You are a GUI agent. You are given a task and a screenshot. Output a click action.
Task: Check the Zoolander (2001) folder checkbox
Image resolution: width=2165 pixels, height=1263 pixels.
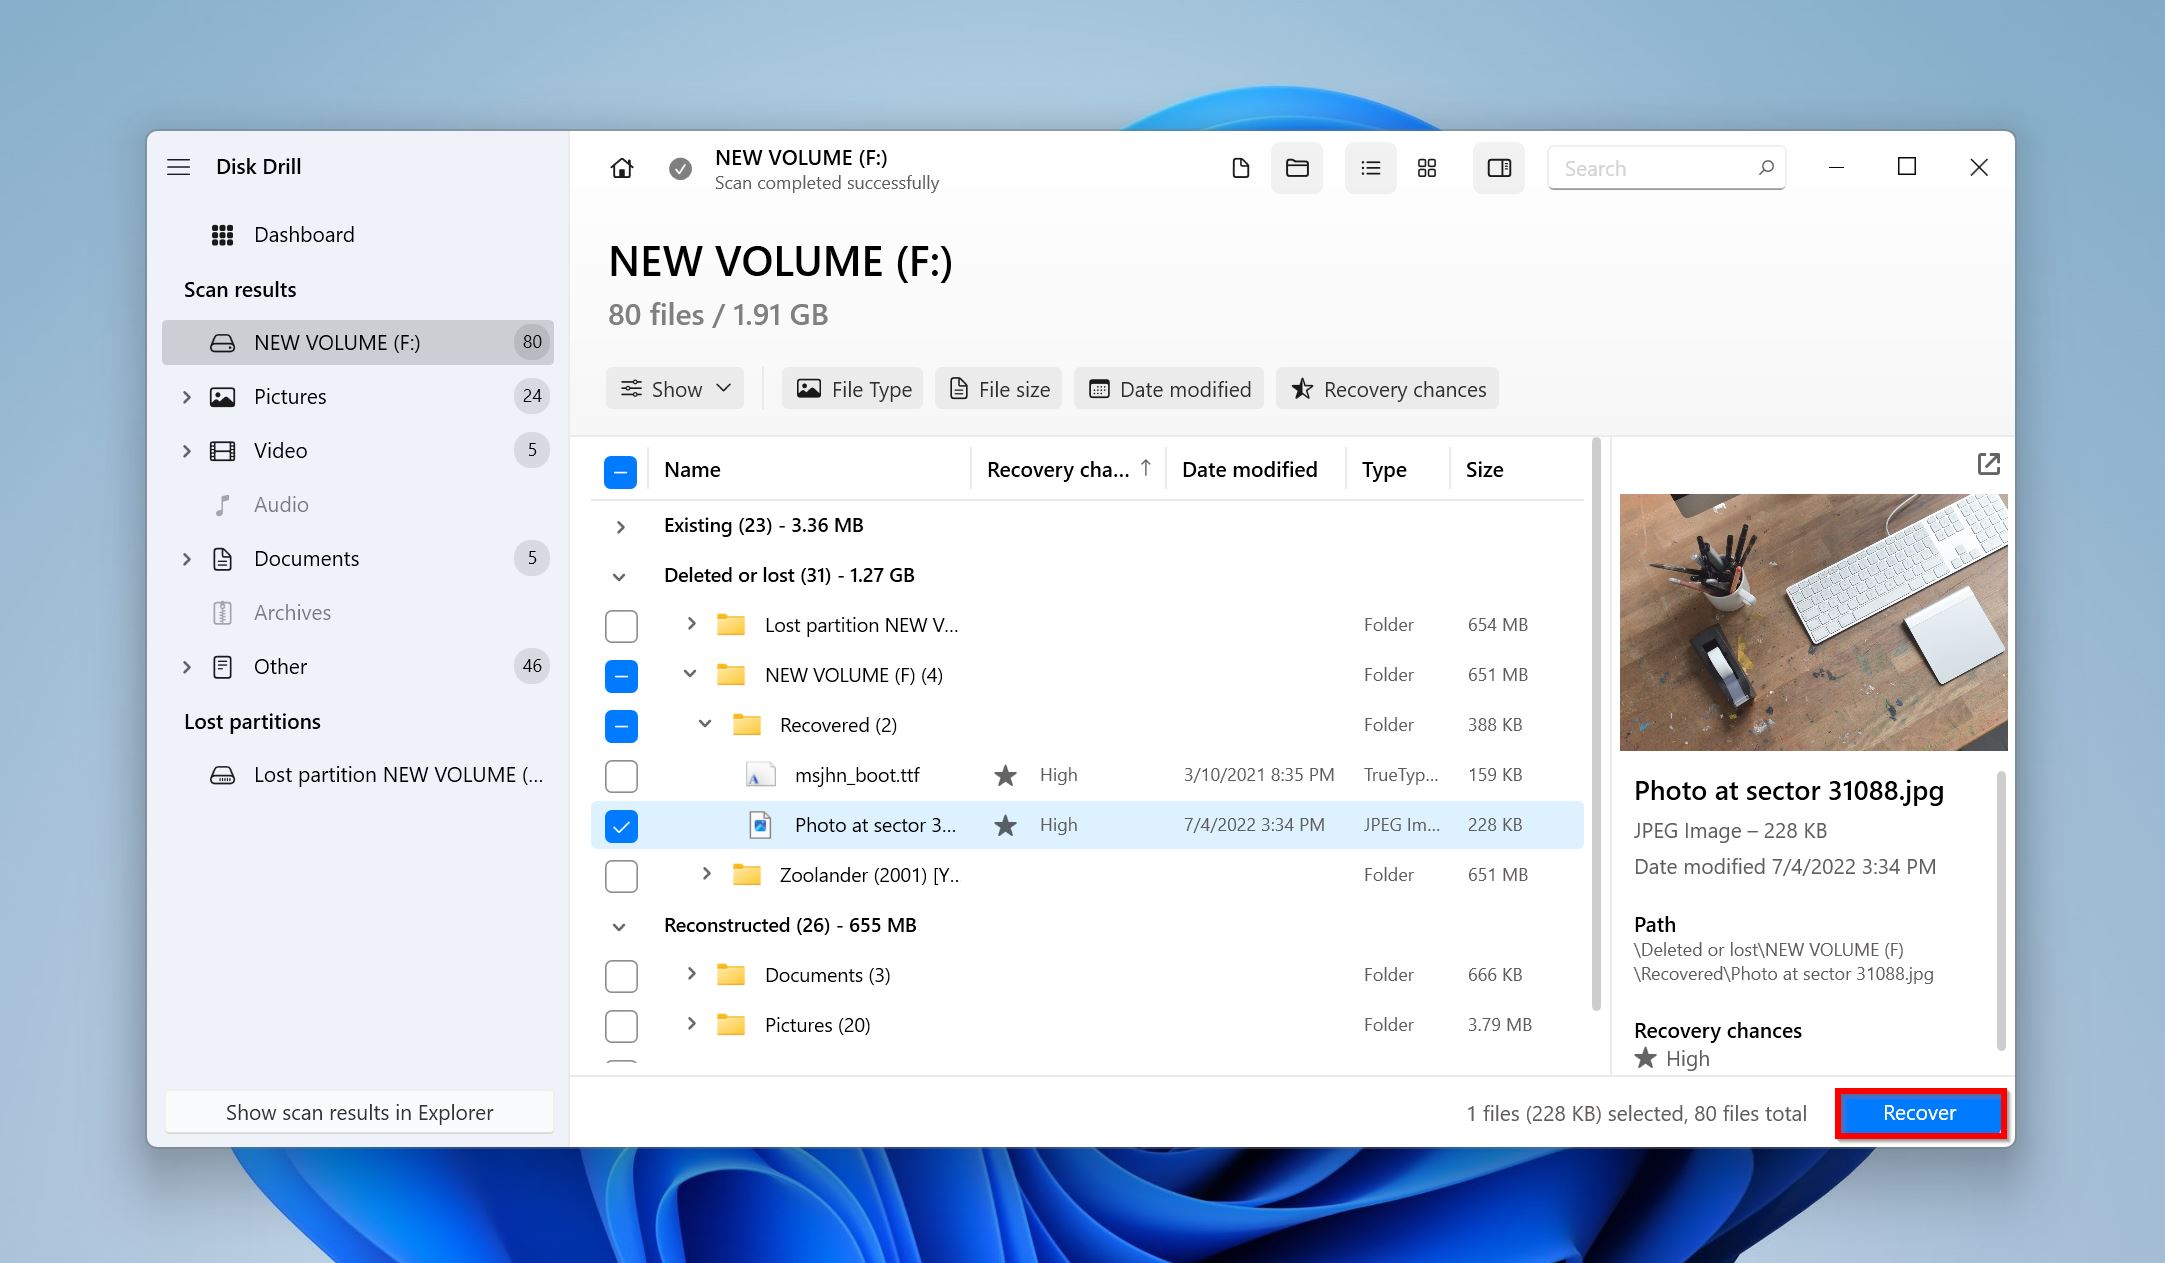tap(621, 876)
